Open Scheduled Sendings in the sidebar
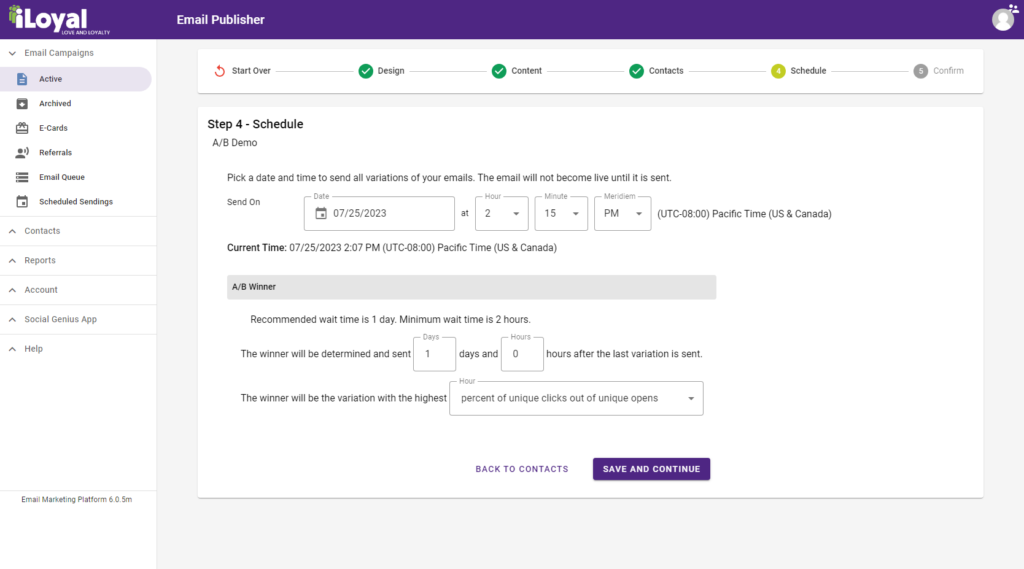 (x=76, y=202)
